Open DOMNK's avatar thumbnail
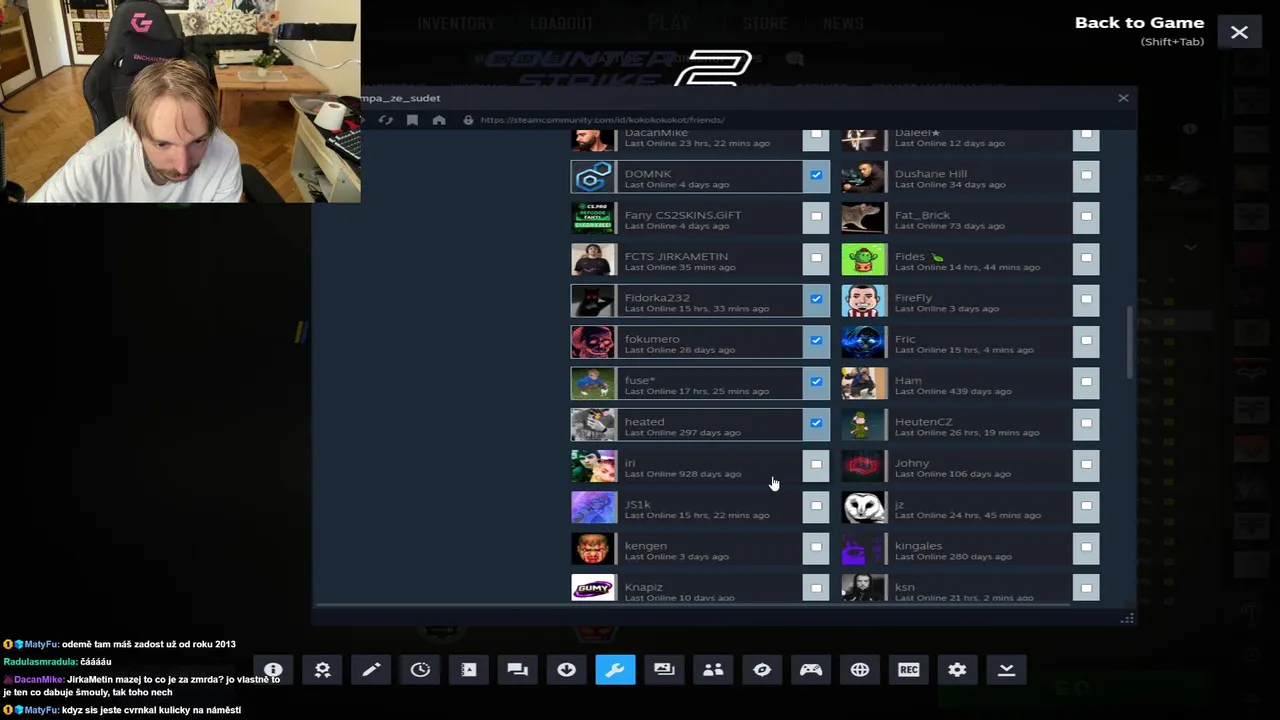The image size is (1280, 720). pos(593,177)
